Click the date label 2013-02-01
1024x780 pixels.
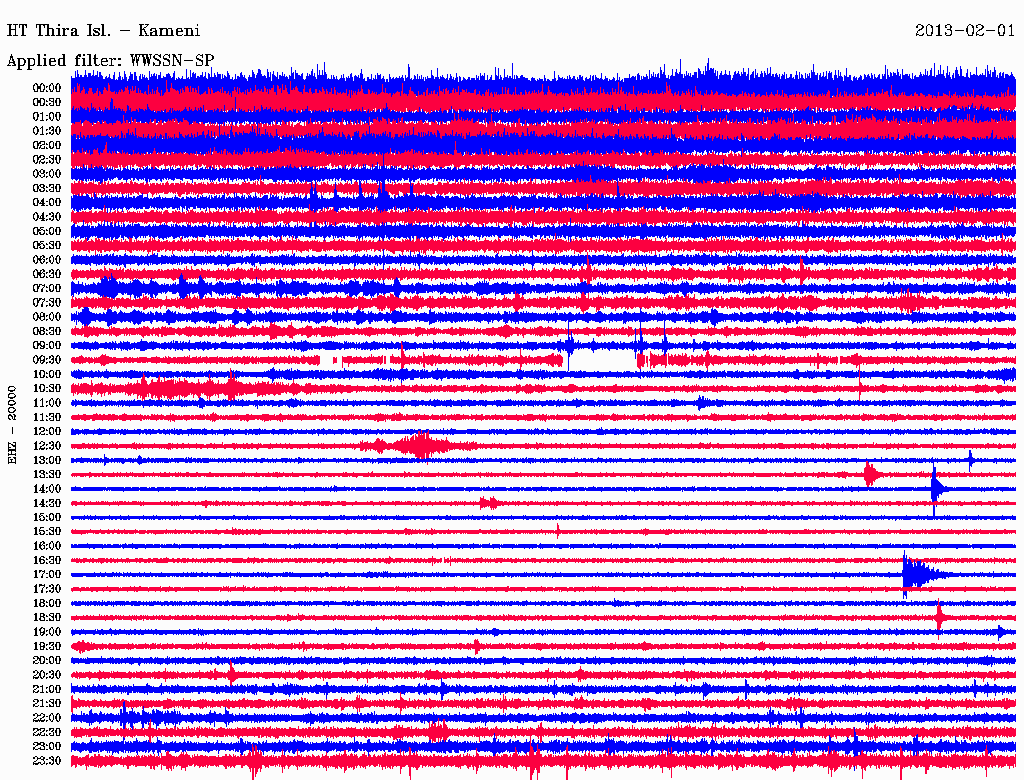[x=965, y=31]
